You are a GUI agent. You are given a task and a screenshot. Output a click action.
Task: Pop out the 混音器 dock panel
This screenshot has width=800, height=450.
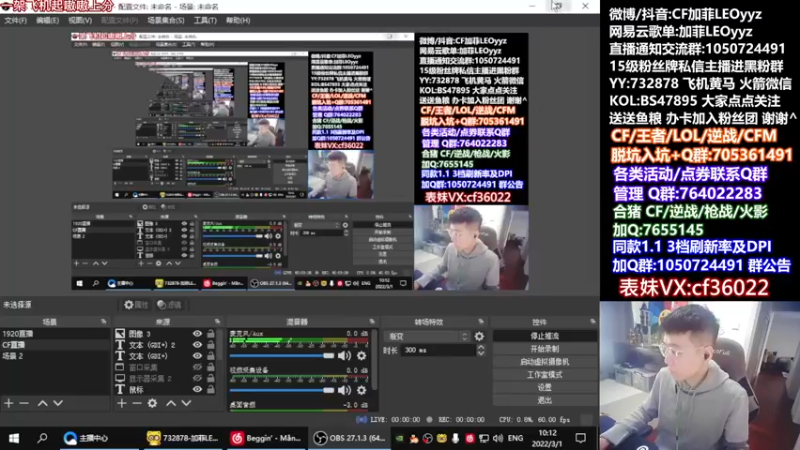point(372,322)
